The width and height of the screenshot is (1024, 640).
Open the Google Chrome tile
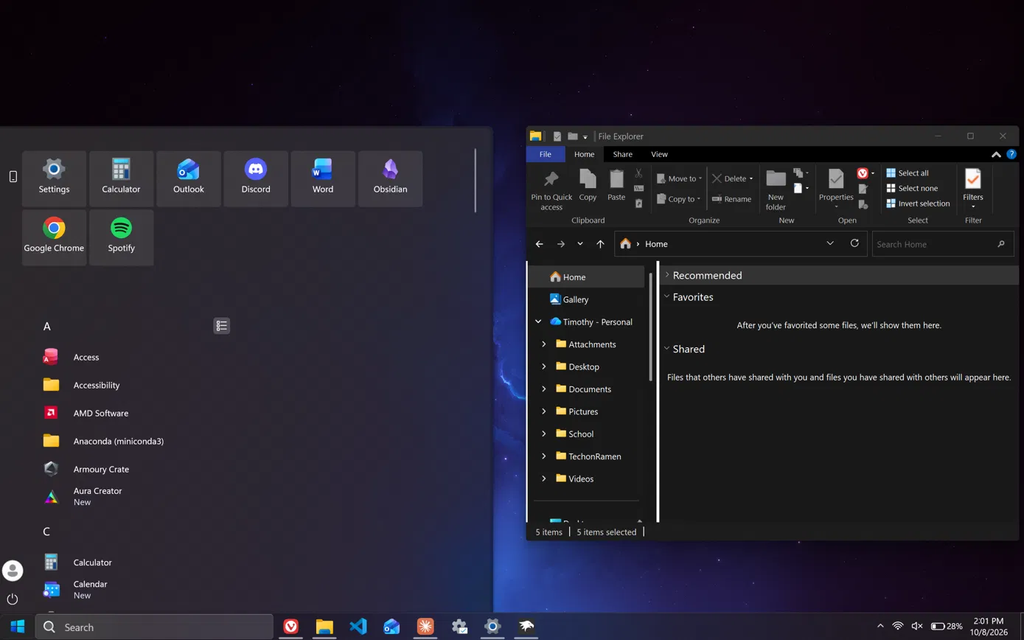pyautogui.click(x=54, y=237)
